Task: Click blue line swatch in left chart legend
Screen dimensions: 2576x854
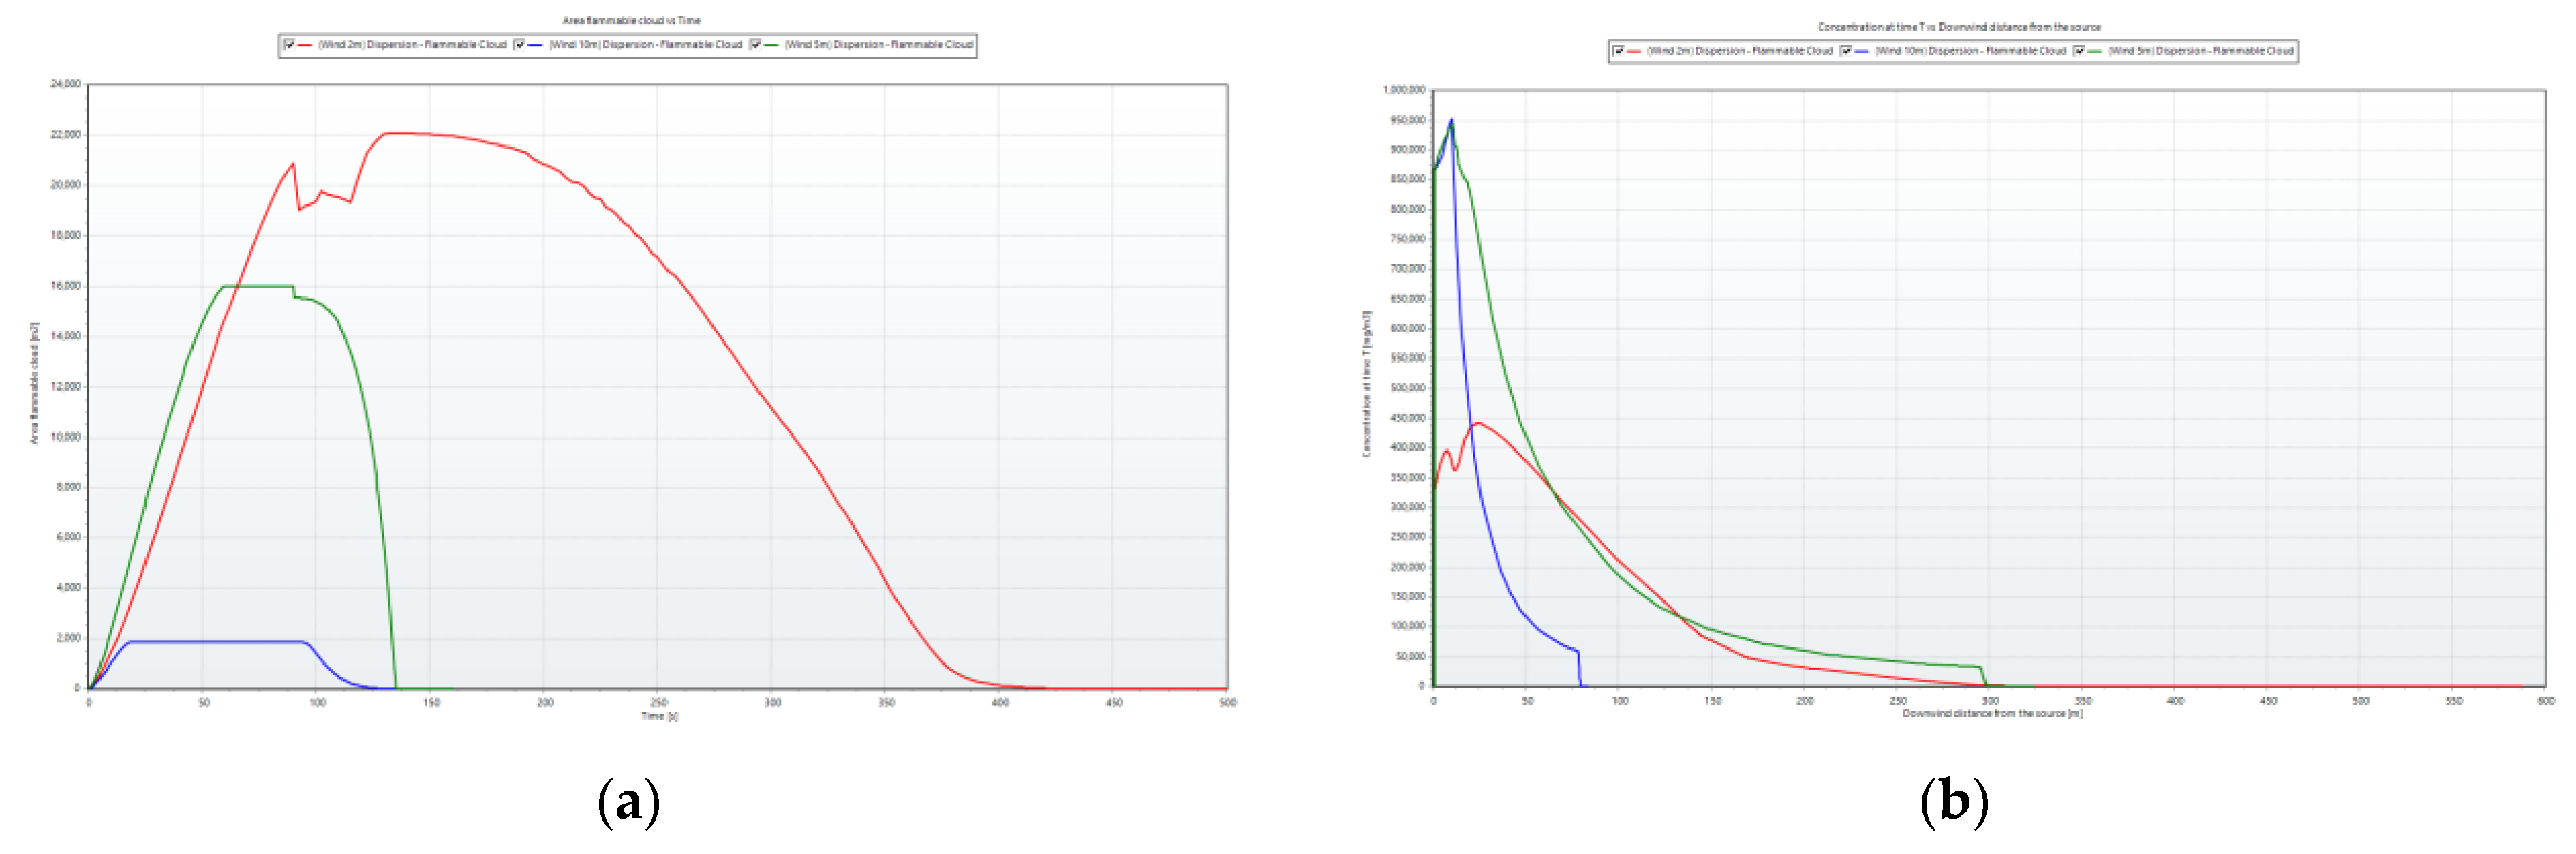Action: tap(535, 45)
